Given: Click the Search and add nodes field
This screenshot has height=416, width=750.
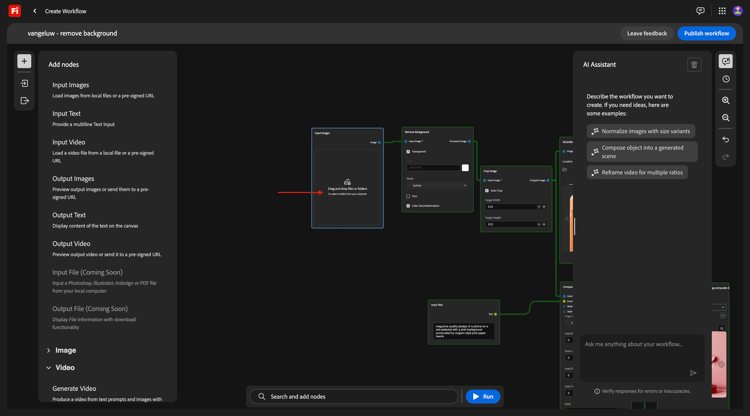Looking at the screenshot, I should pyautogui.click(x=354, y=396).
